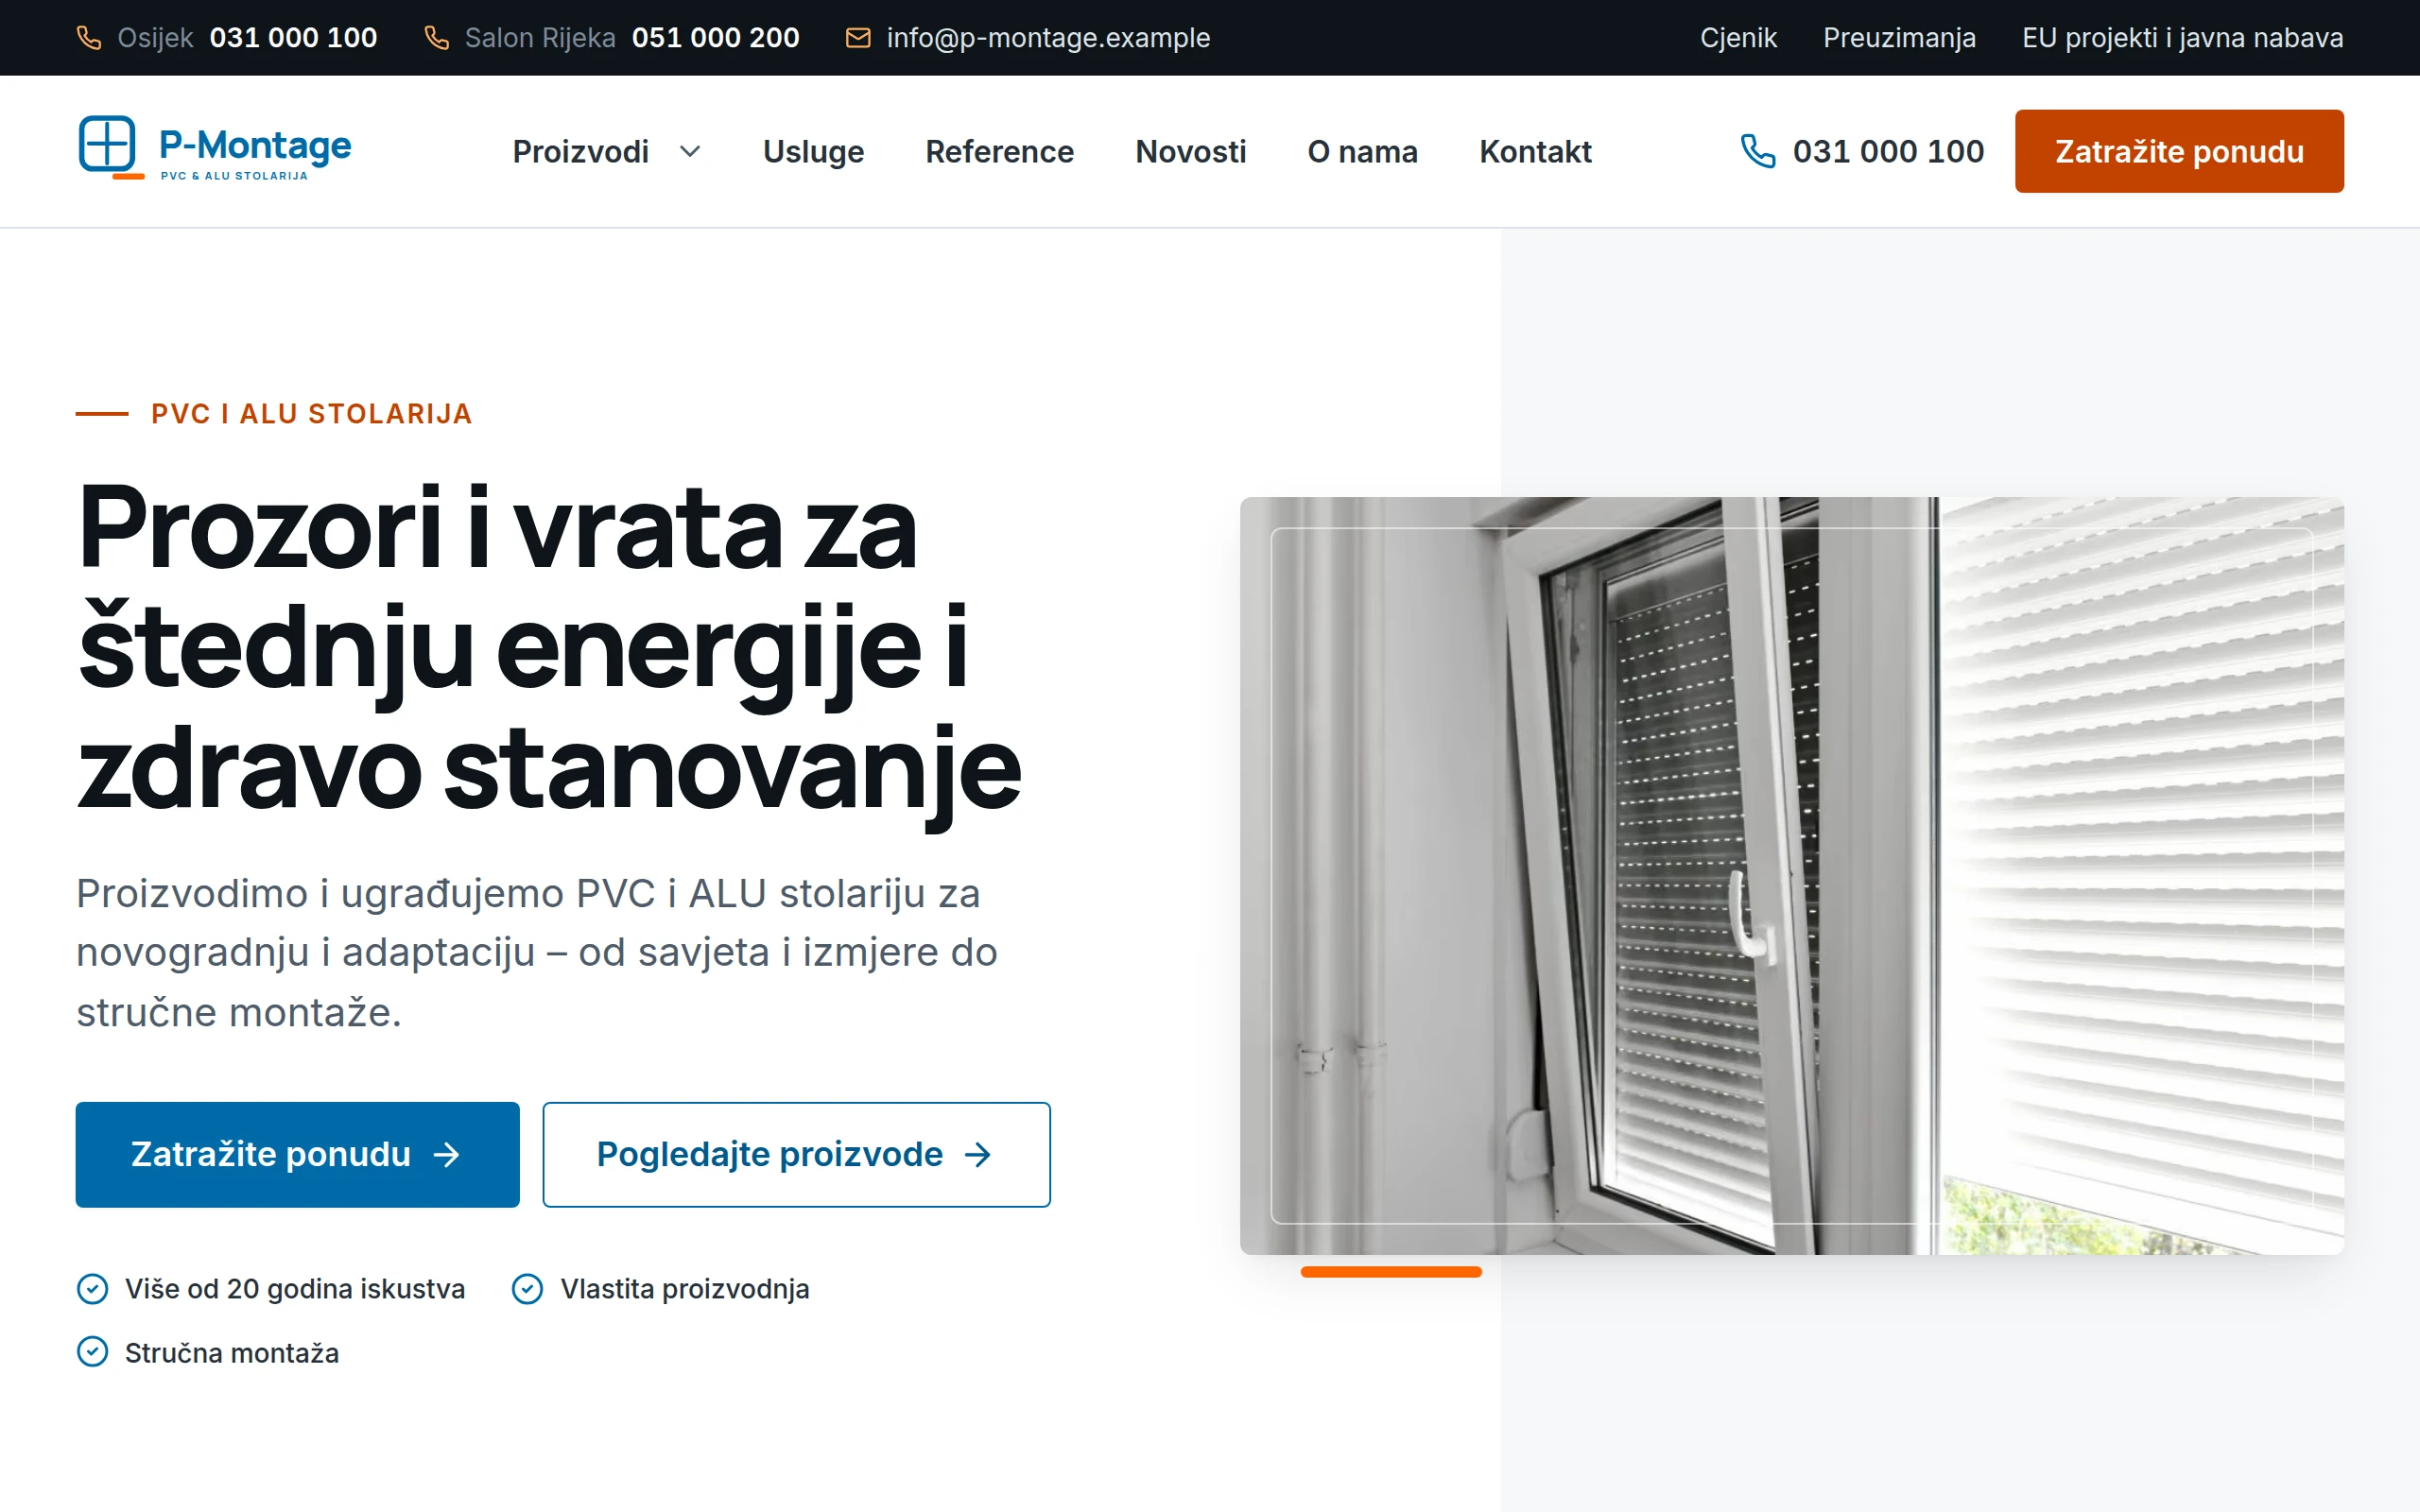
Task: Open the Proizvodi menu
Action: click(x=580, y=151)
